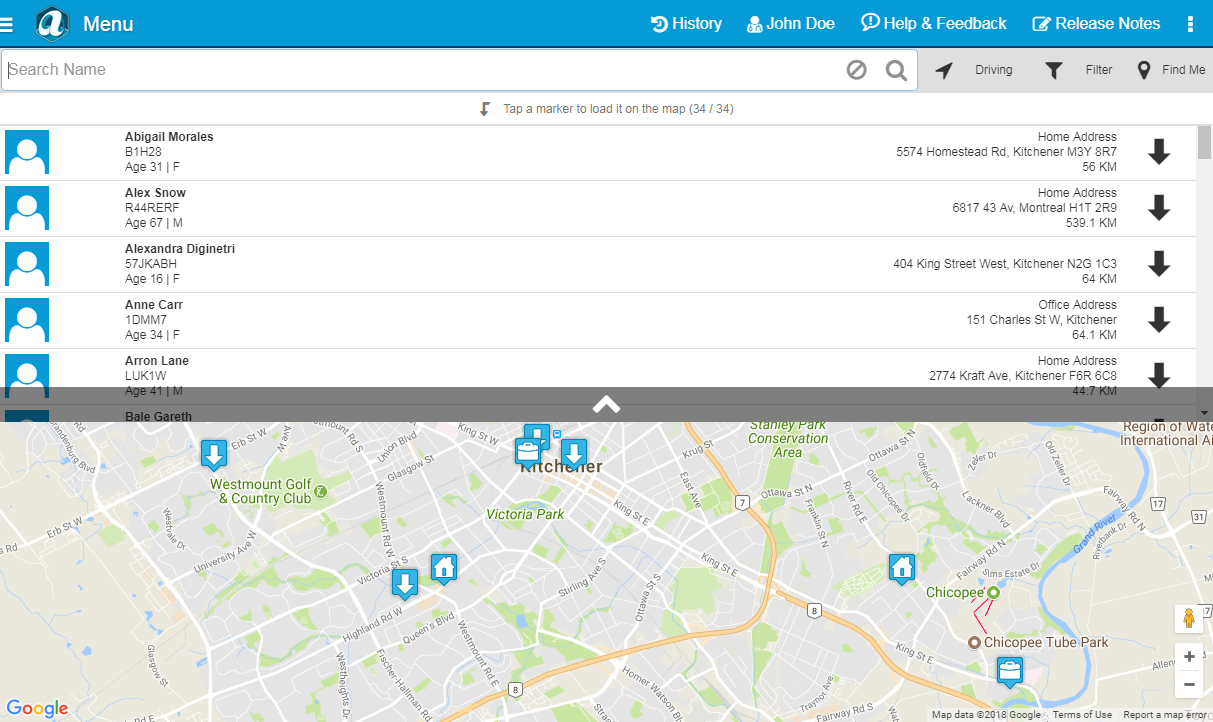The height and width of the screenshot is (722, 1213).
Task: Click the app logo in header
Action: click(52, 23)
